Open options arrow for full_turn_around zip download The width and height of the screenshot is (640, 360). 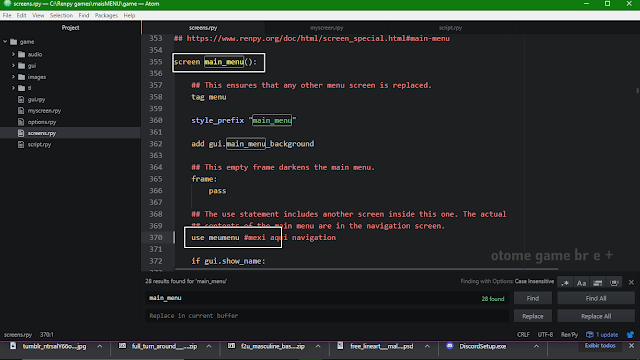[x=209, y=346]
